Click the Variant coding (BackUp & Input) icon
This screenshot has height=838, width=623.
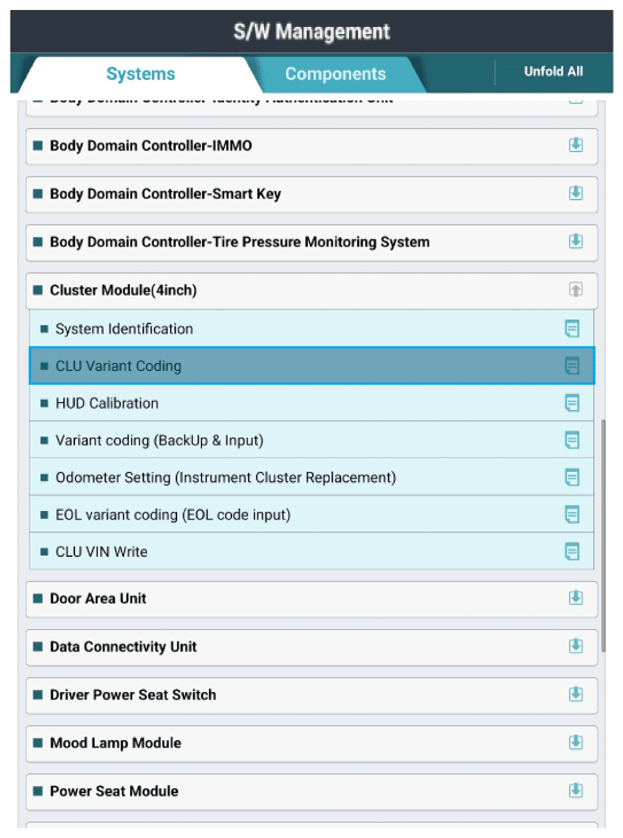tap(572, 440)
